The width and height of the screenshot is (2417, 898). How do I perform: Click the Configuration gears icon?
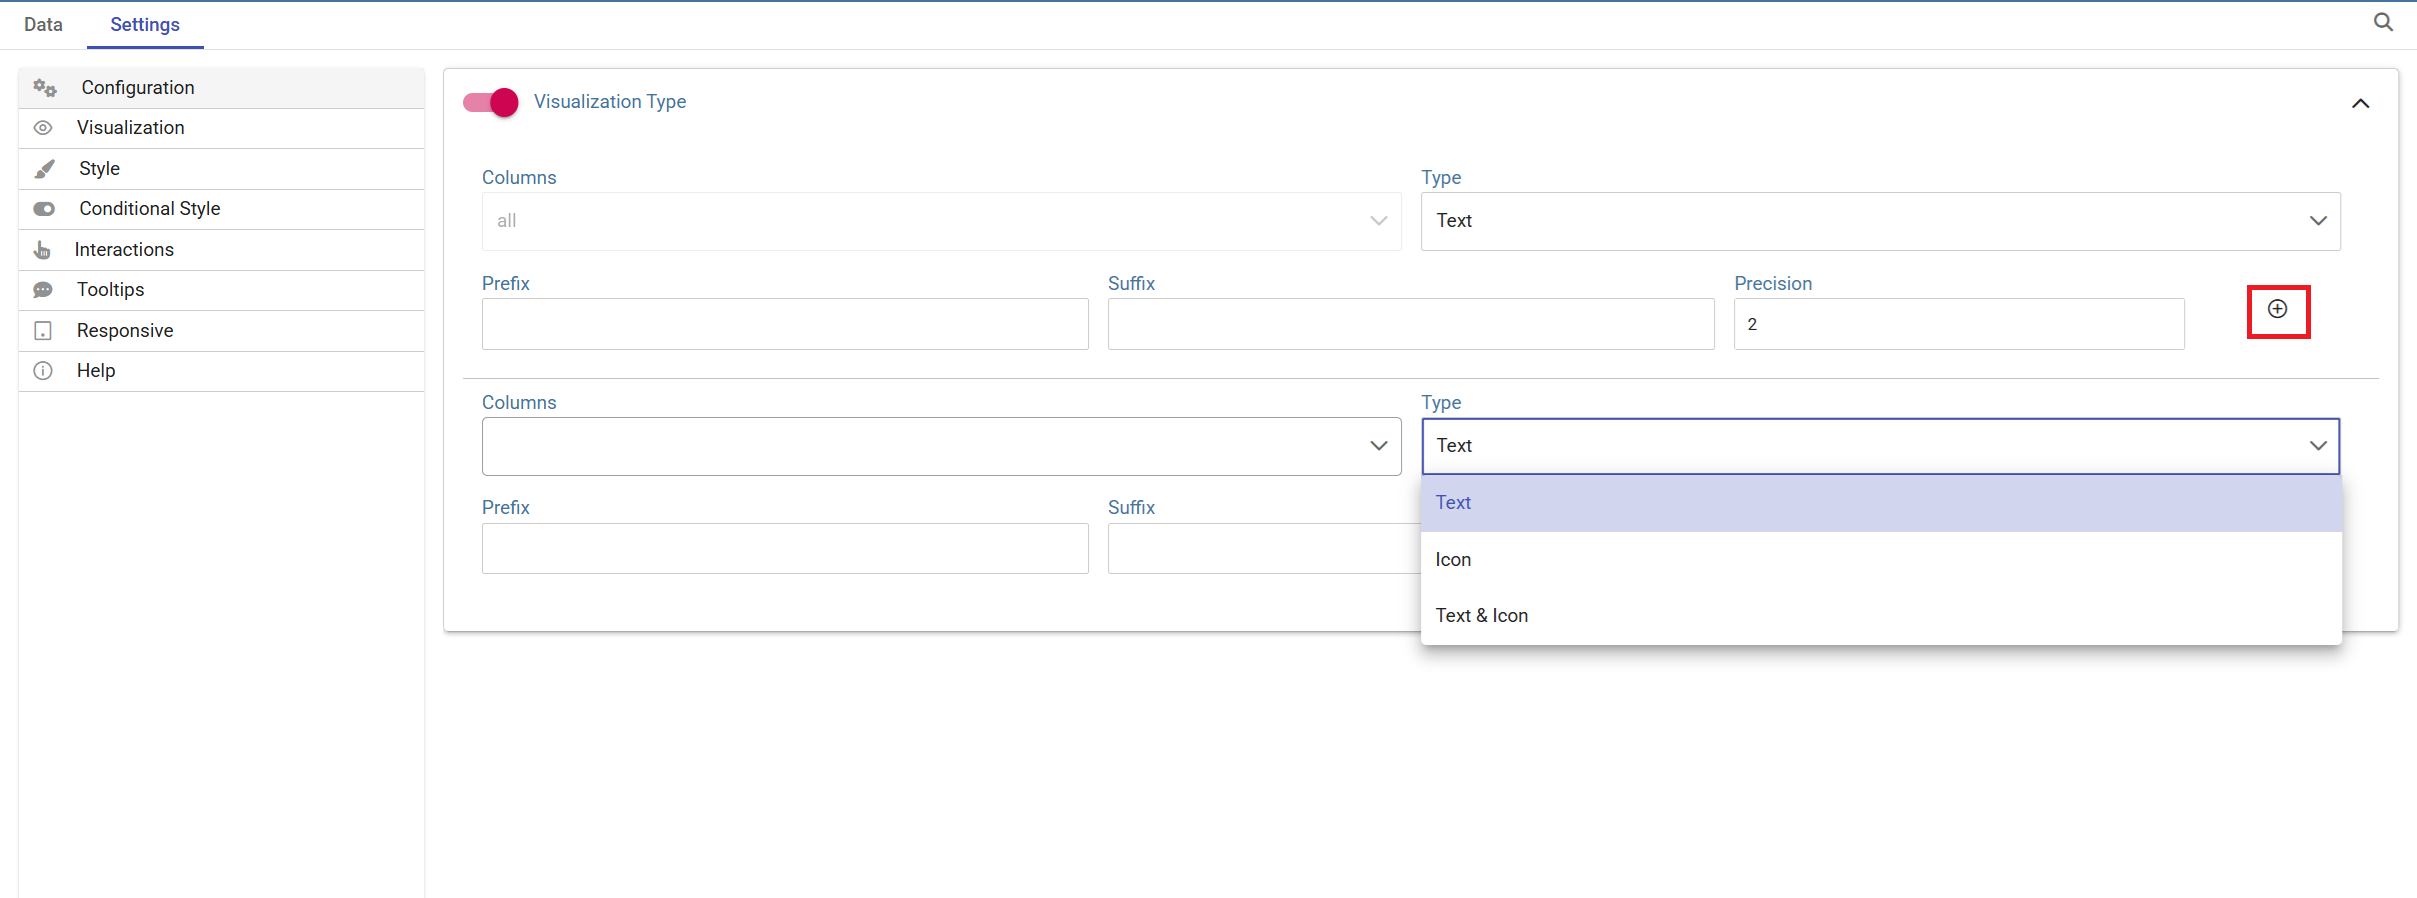point(45,88)
